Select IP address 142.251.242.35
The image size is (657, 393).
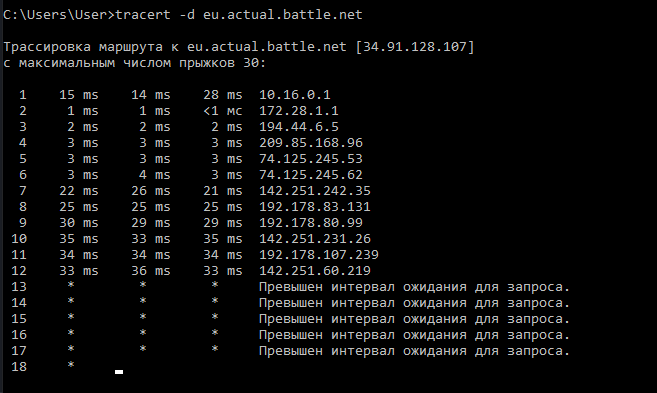(315, 191)
